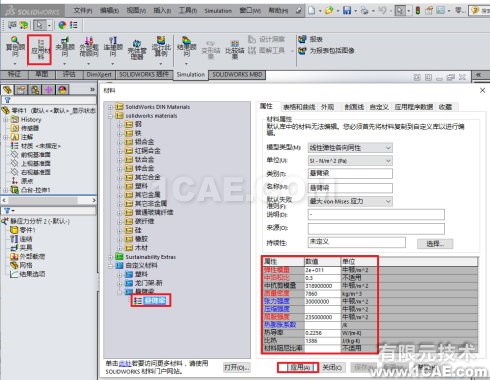Image resolution: width=490 pixels, height=380 pixels.
Task: Click the yield strength value cell 235000000
Action: pos(323,317)
